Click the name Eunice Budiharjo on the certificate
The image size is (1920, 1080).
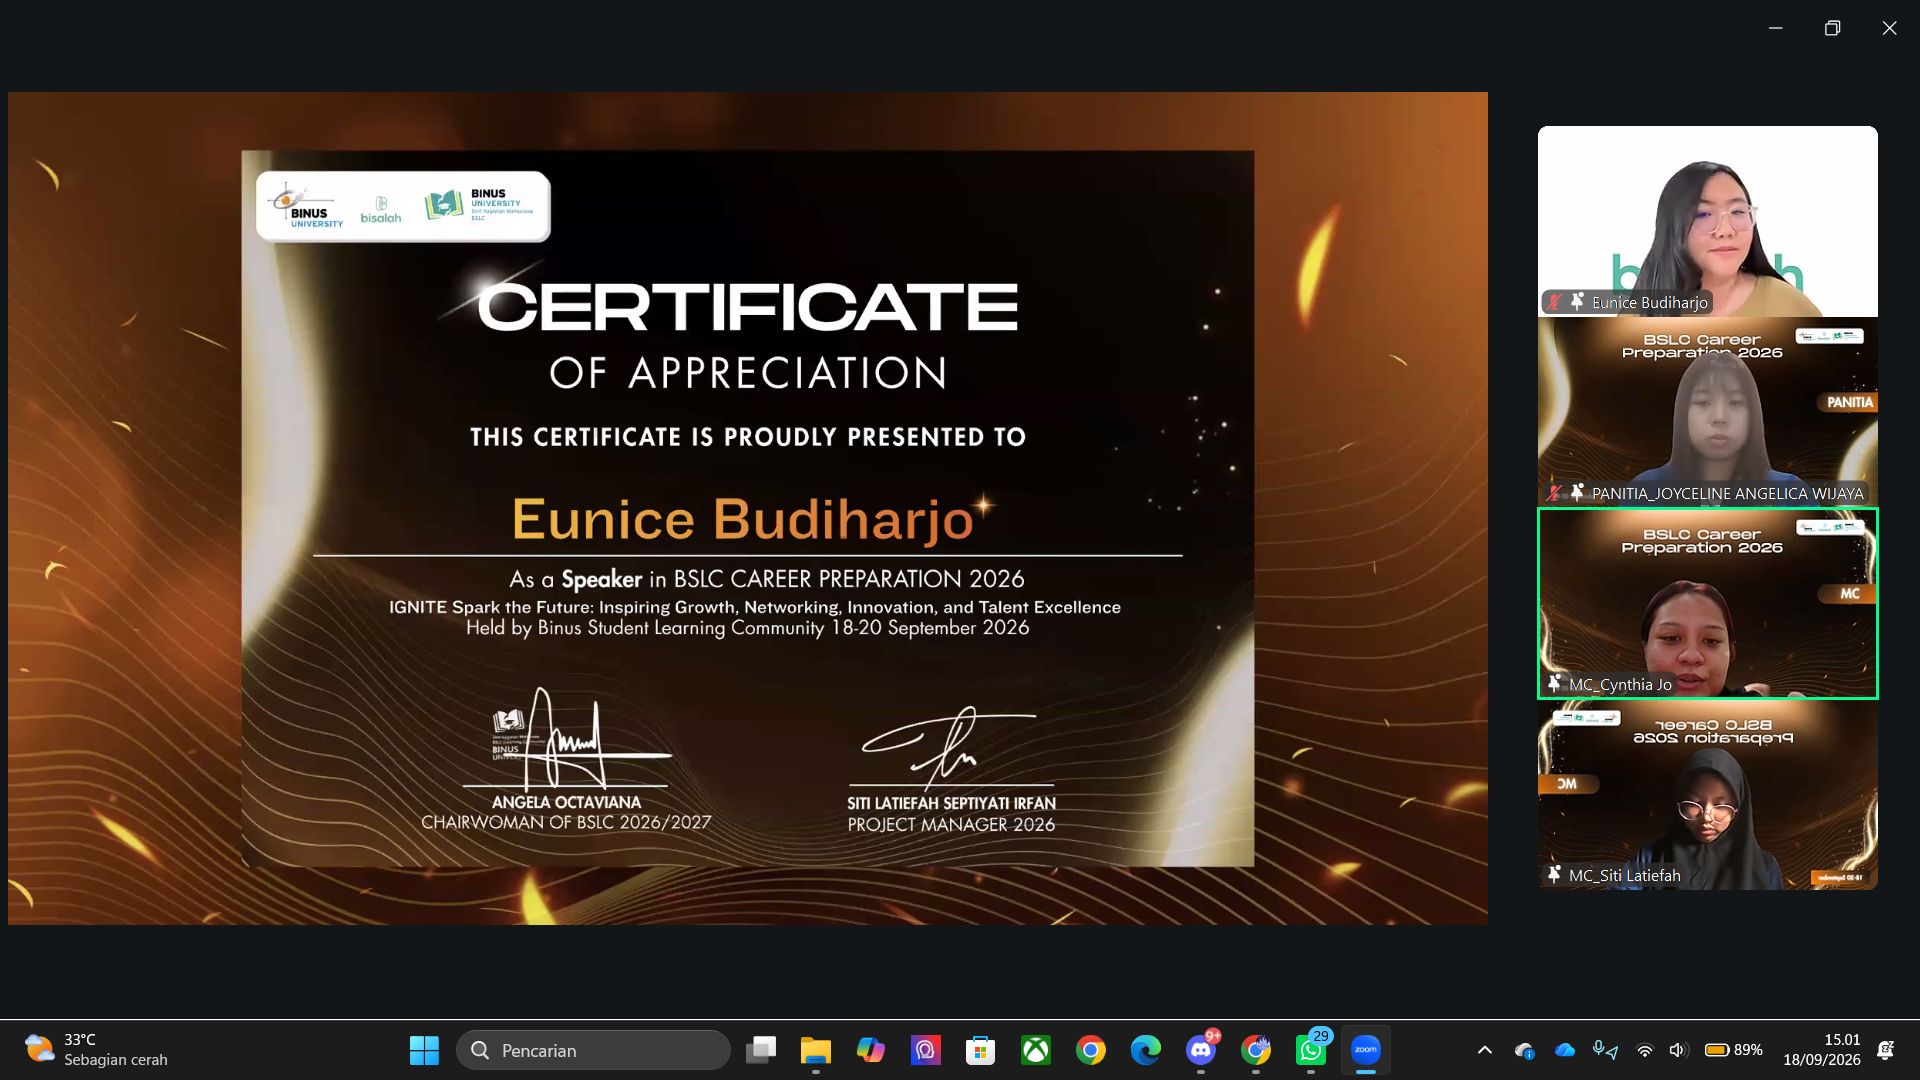click(743, 520)
